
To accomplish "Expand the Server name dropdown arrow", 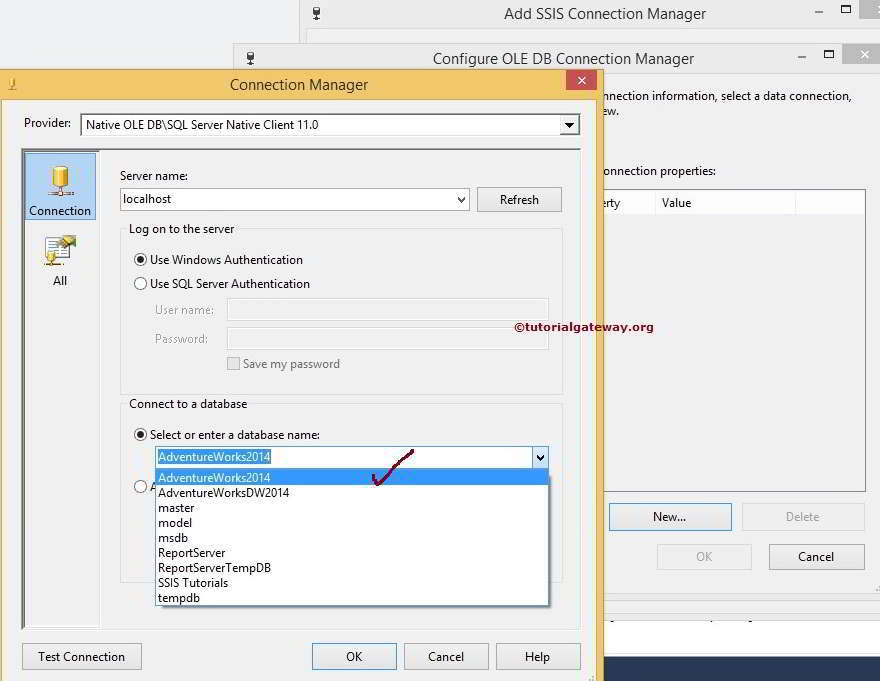I will (461, 199).
